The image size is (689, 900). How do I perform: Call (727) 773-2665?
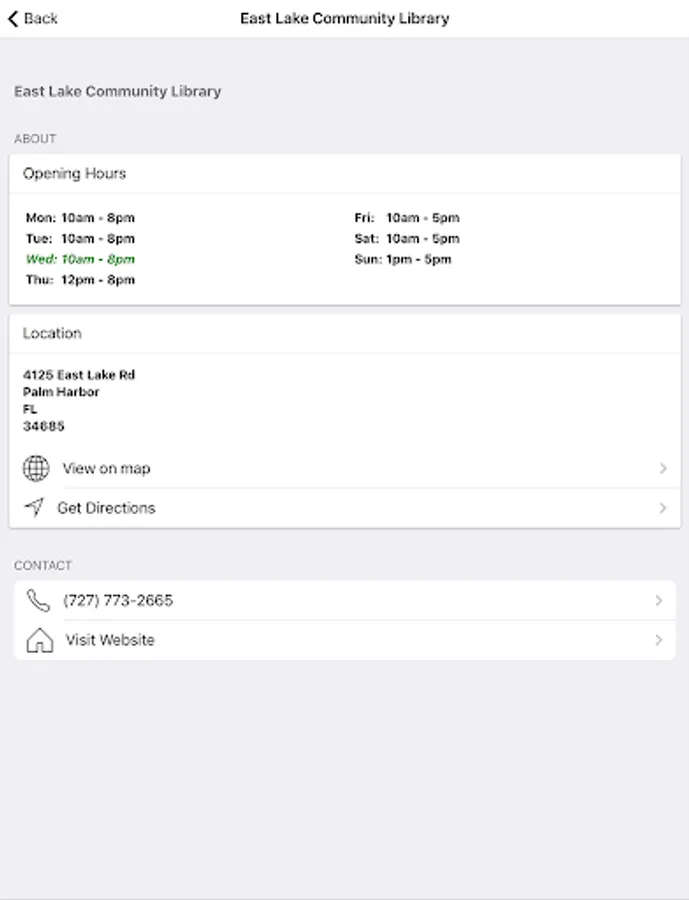click(x=118, y=600)
